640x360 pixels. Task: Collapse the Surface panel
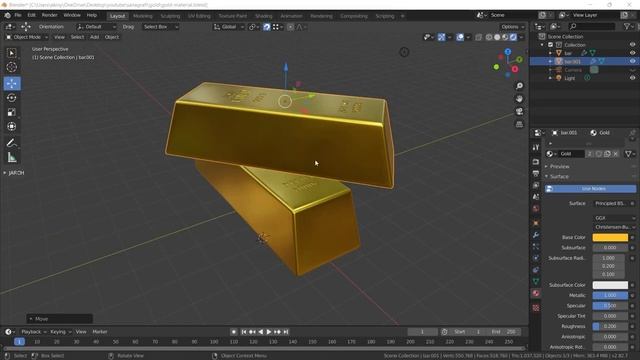pyautogui.click(x=559, y=176)
